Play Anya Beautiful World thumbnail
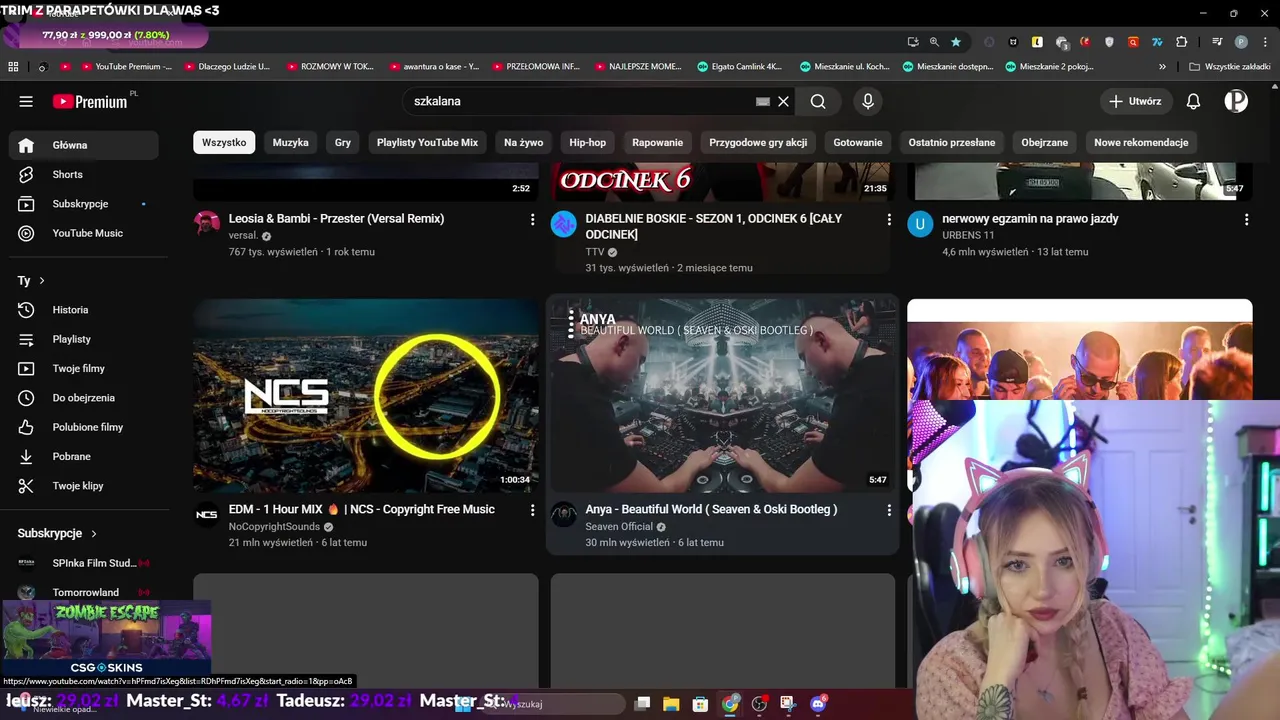 [x=723, y=395]
